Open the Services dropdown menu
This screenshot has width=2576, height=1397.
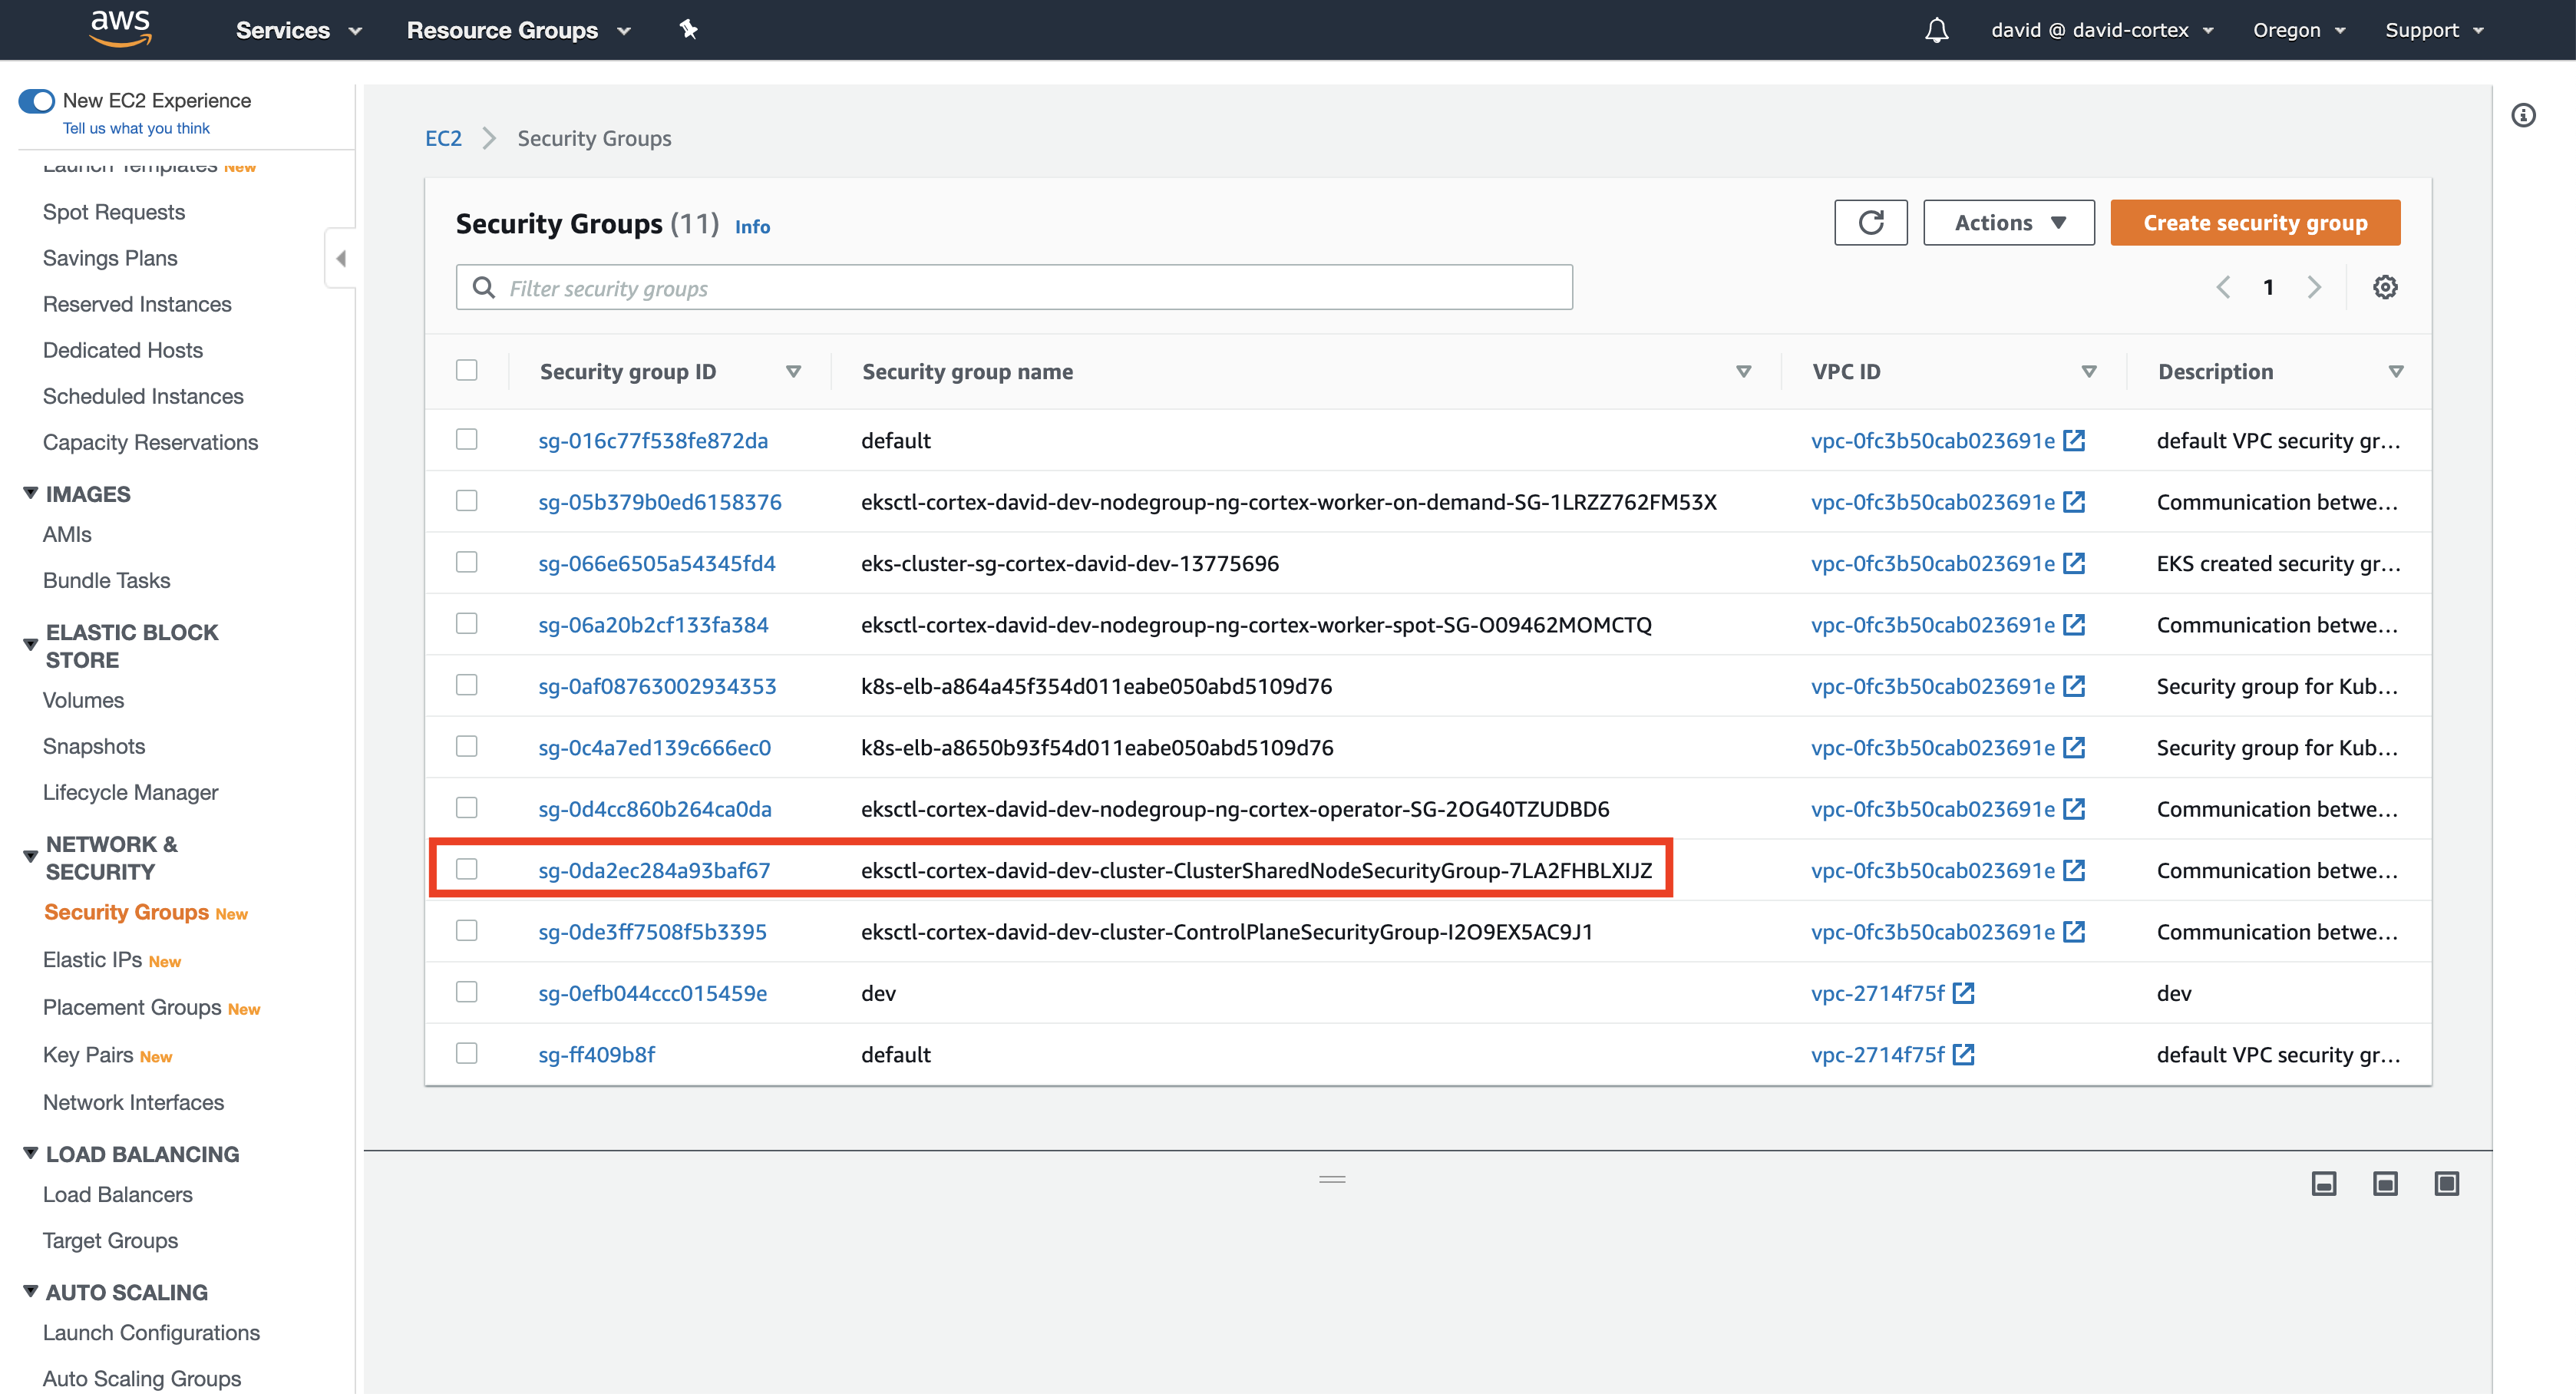298,30
